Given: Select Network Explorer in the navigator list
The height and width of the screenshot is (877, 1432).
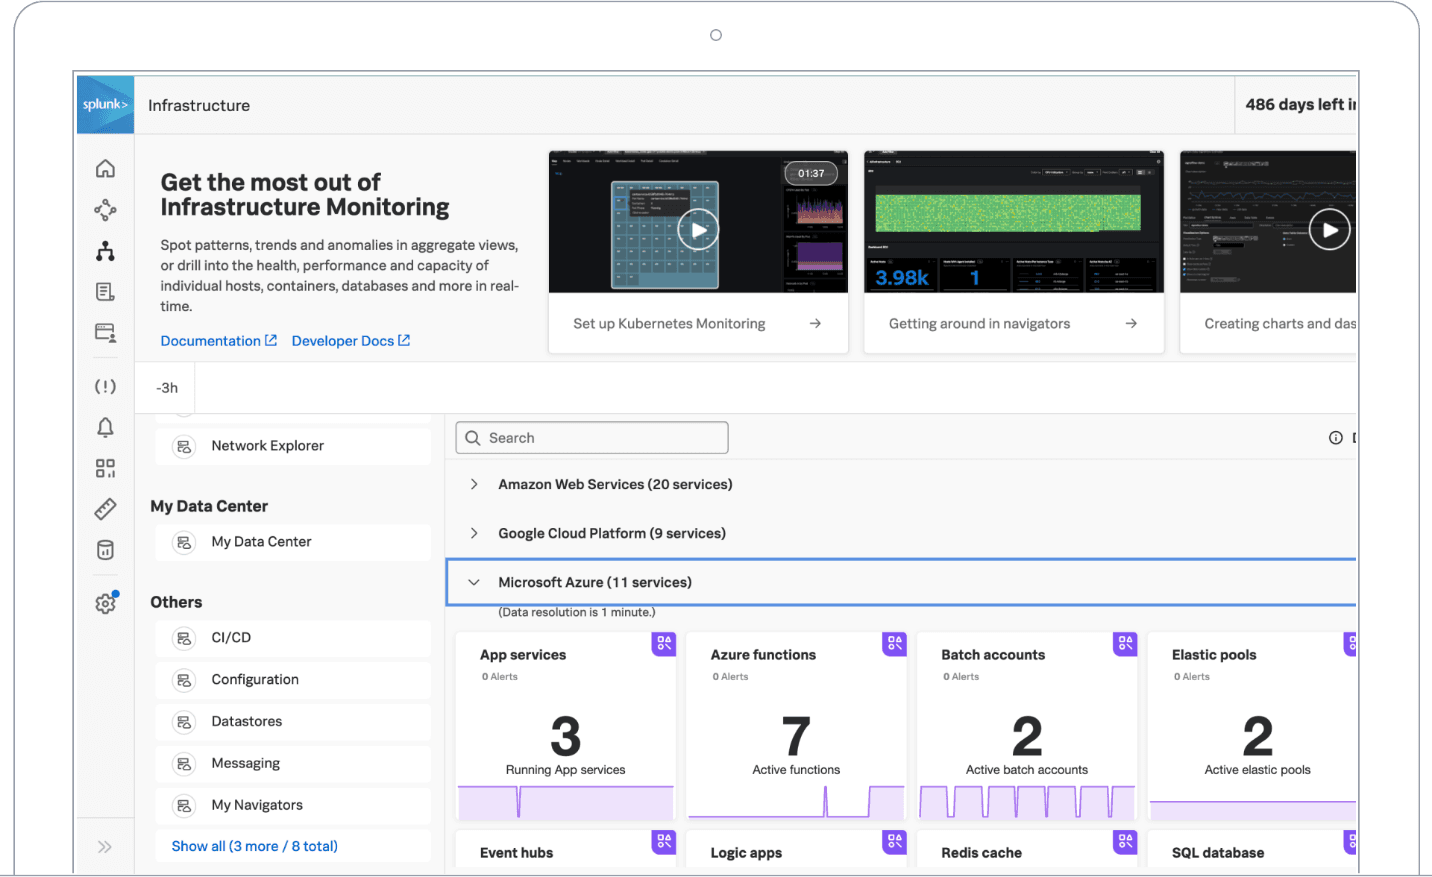Looking at the screenshot, I should click(267, 446).
